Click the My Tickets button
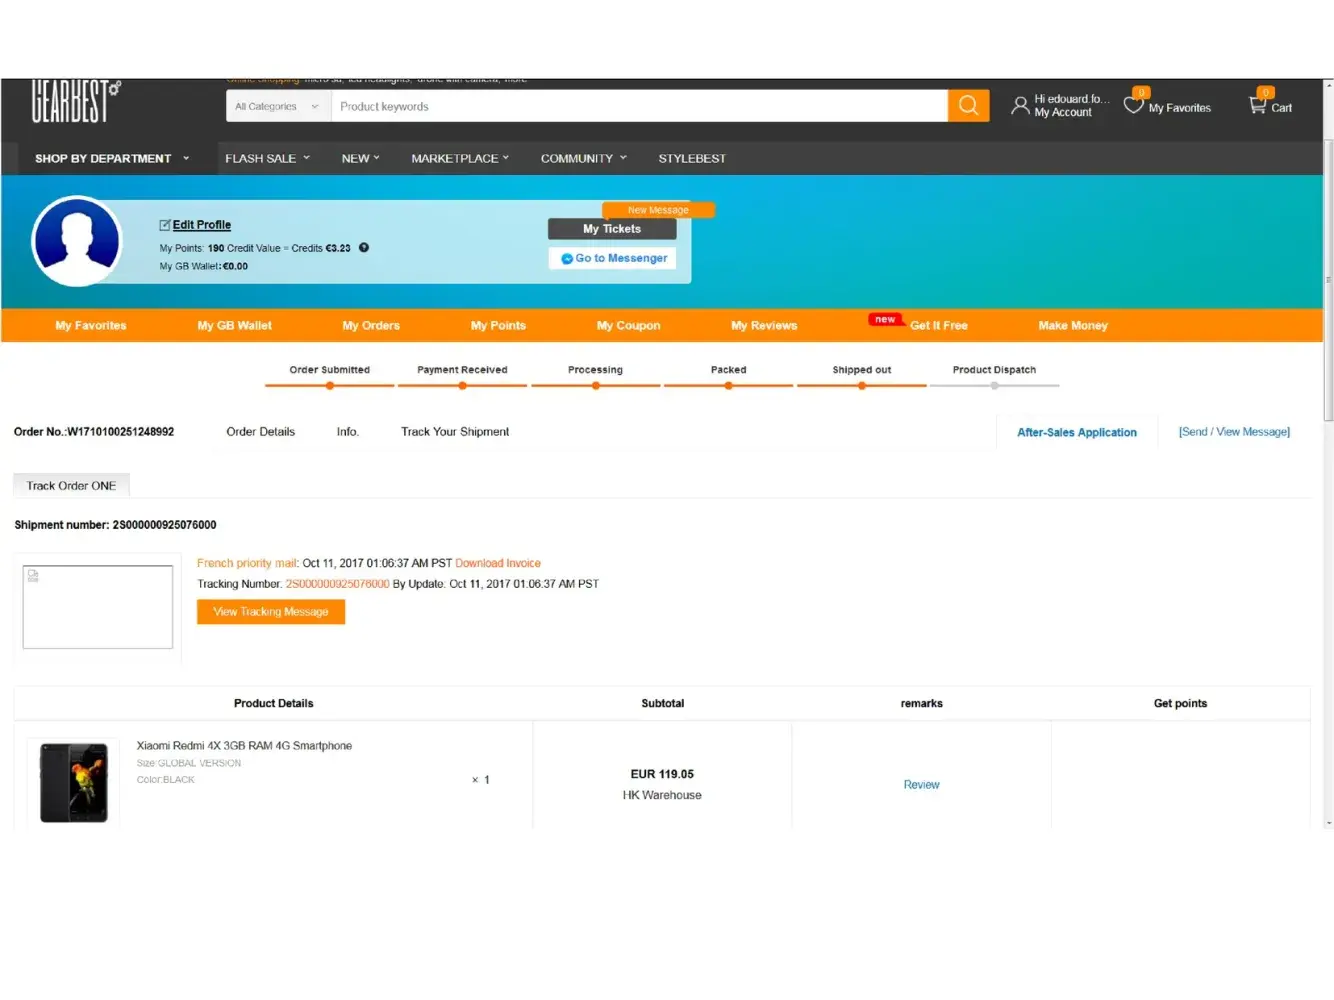Image resolution: width=1334 pixels, height=1000 pixels. pyautogui.click(x=612, y=229)
